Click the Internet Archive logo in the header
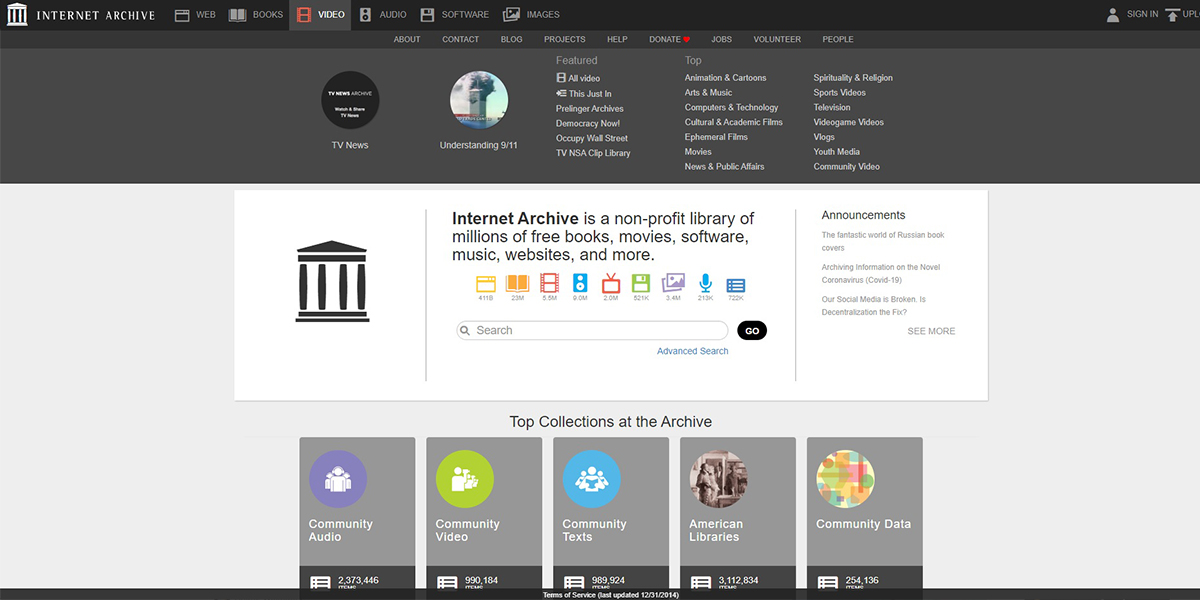Viewport: 1200px width, 600px height. (x=81, y=15)
